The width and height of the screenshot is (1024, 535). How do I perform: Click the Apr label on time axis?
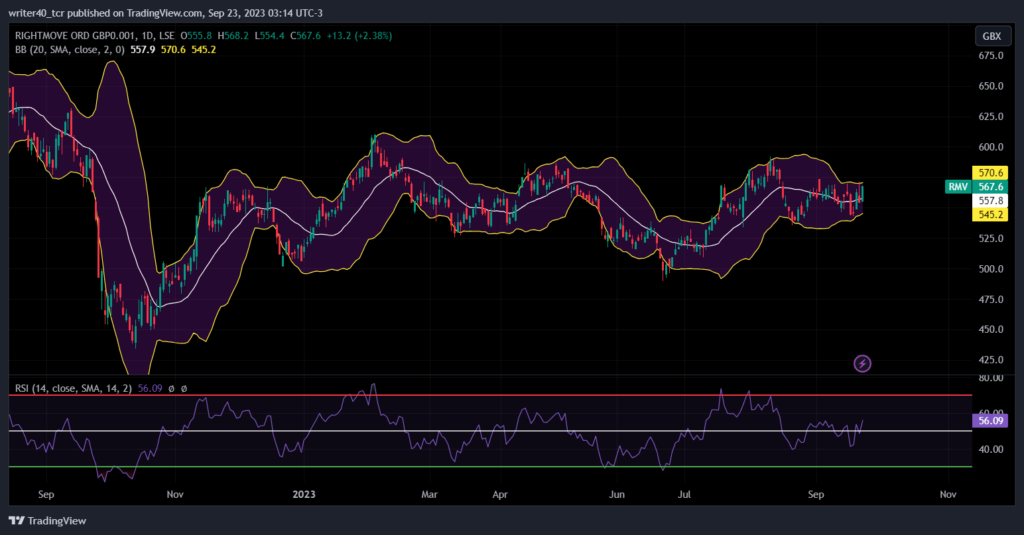[x=500, y=494]
